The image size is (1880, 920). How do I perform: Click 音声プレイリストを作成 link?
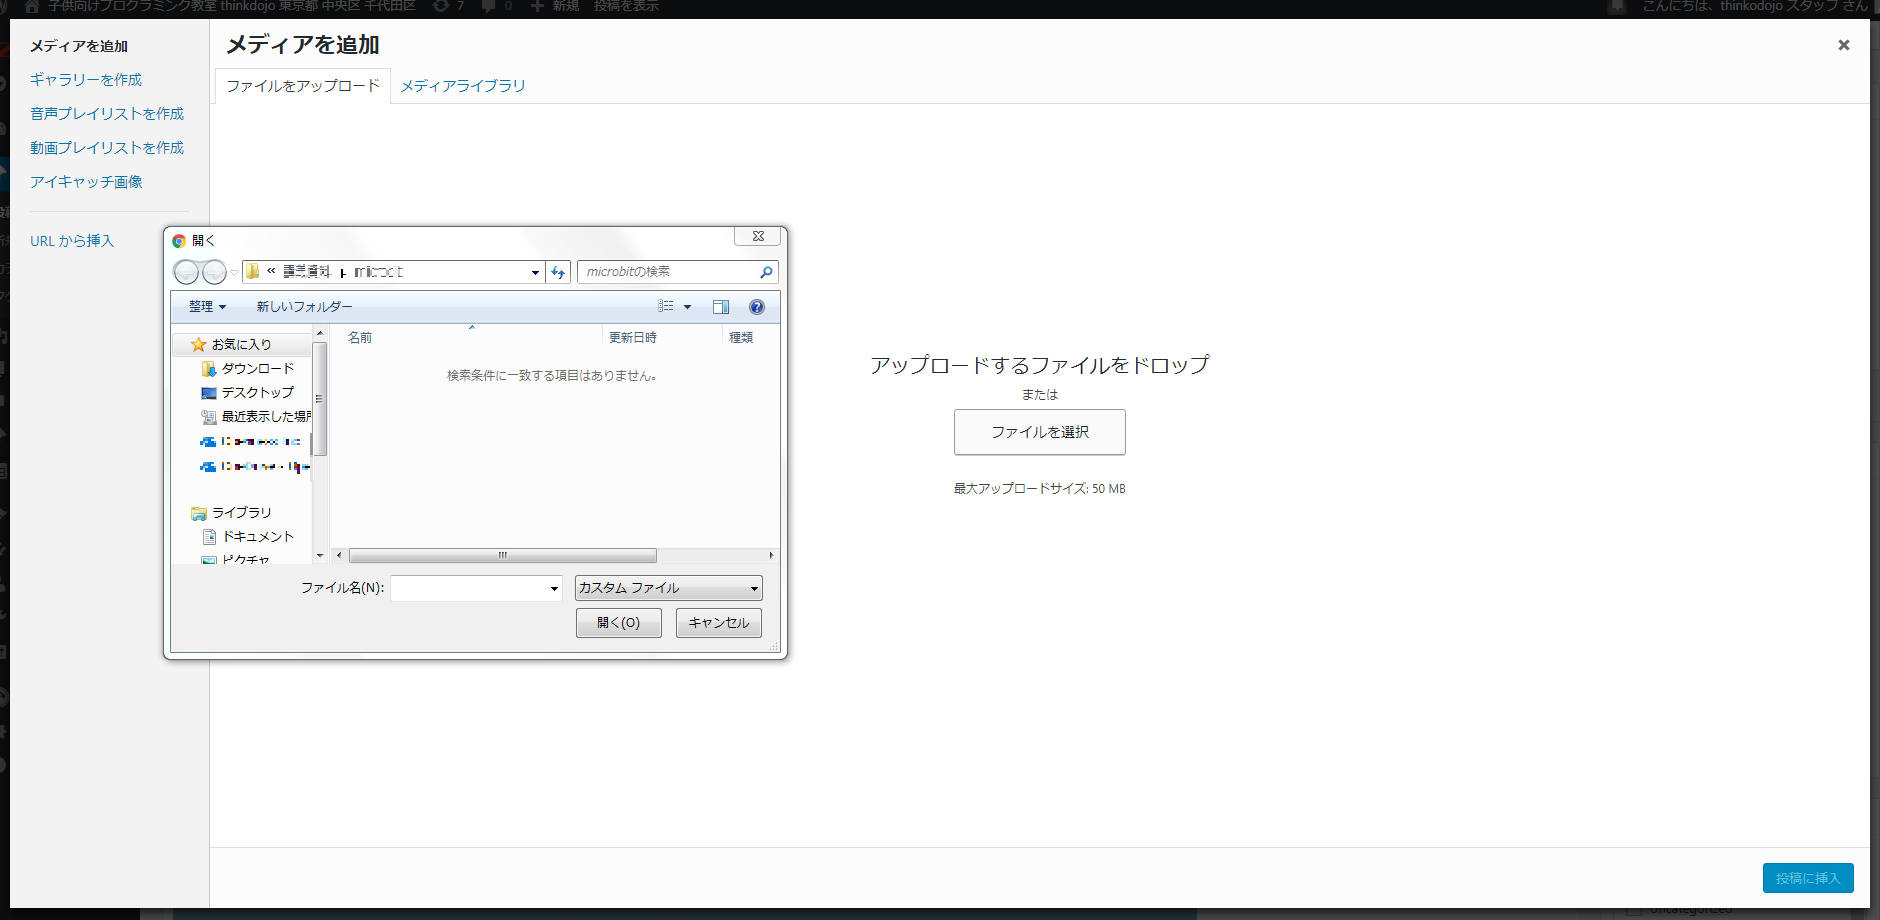click(x=107, y=114)
